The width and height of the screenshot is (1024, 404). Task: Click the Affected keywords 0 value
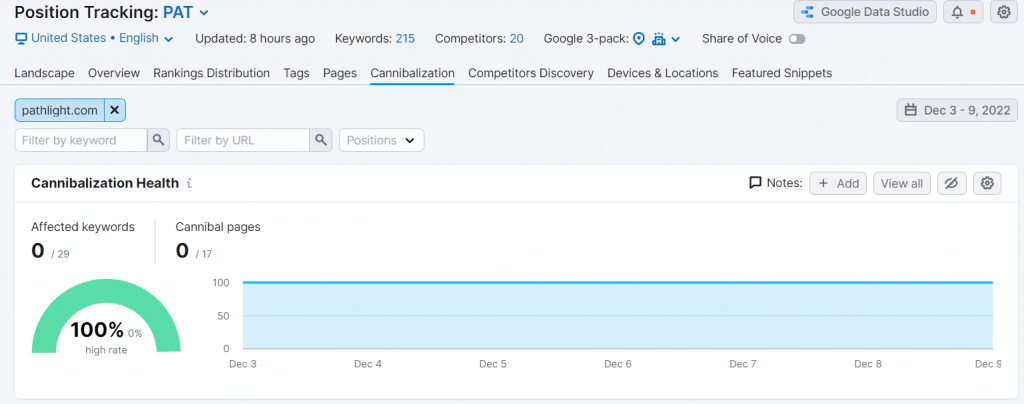click(x=37, y=251)
